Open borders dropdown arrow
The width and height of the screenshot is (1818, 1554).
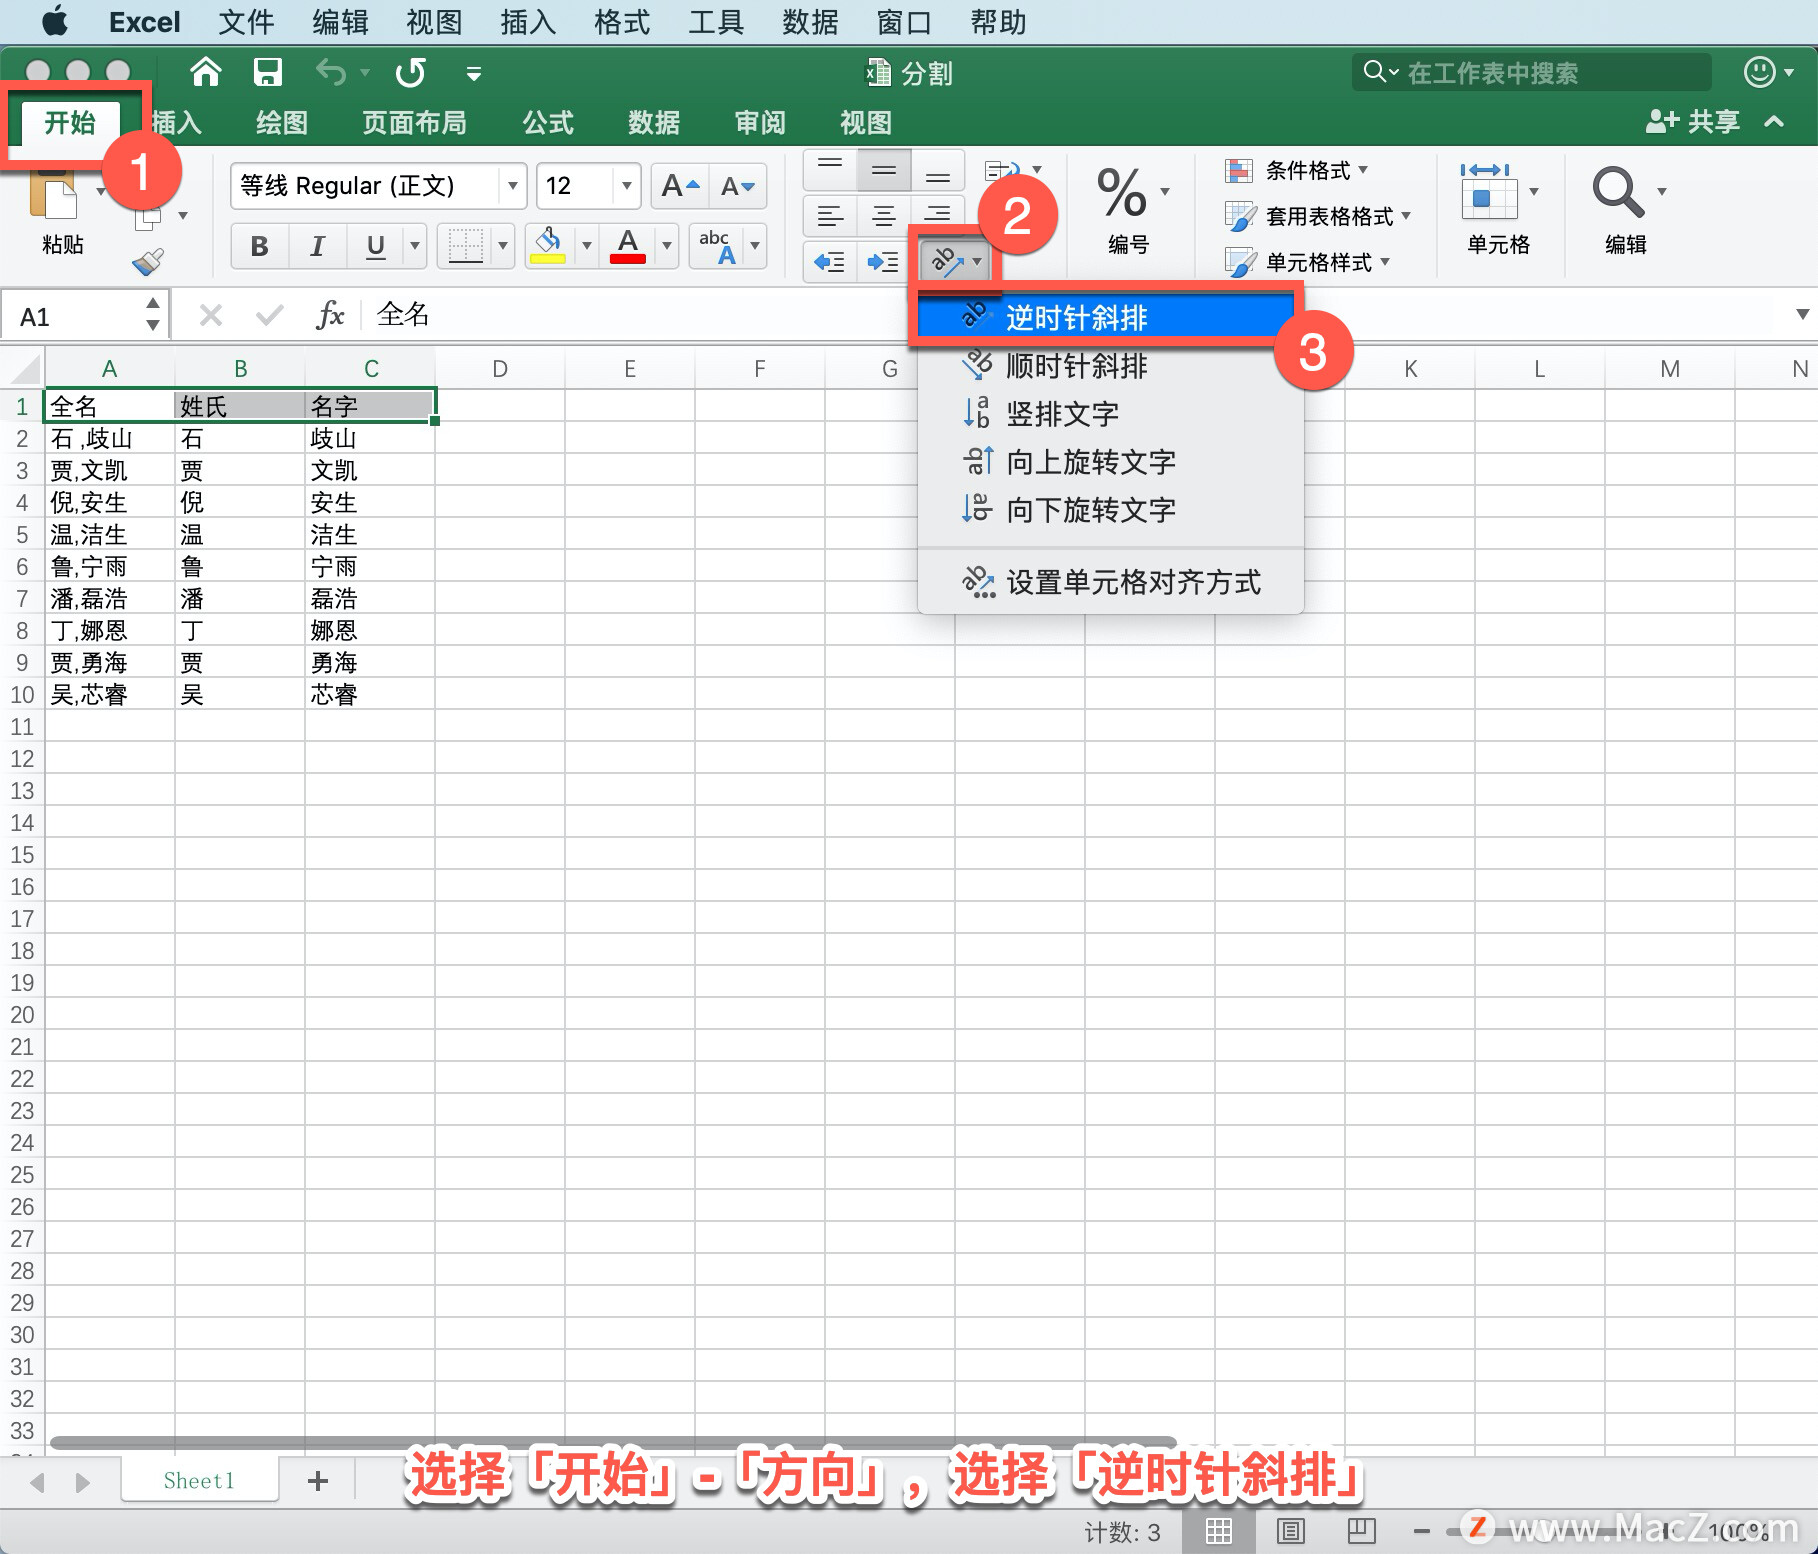[503, 246]
